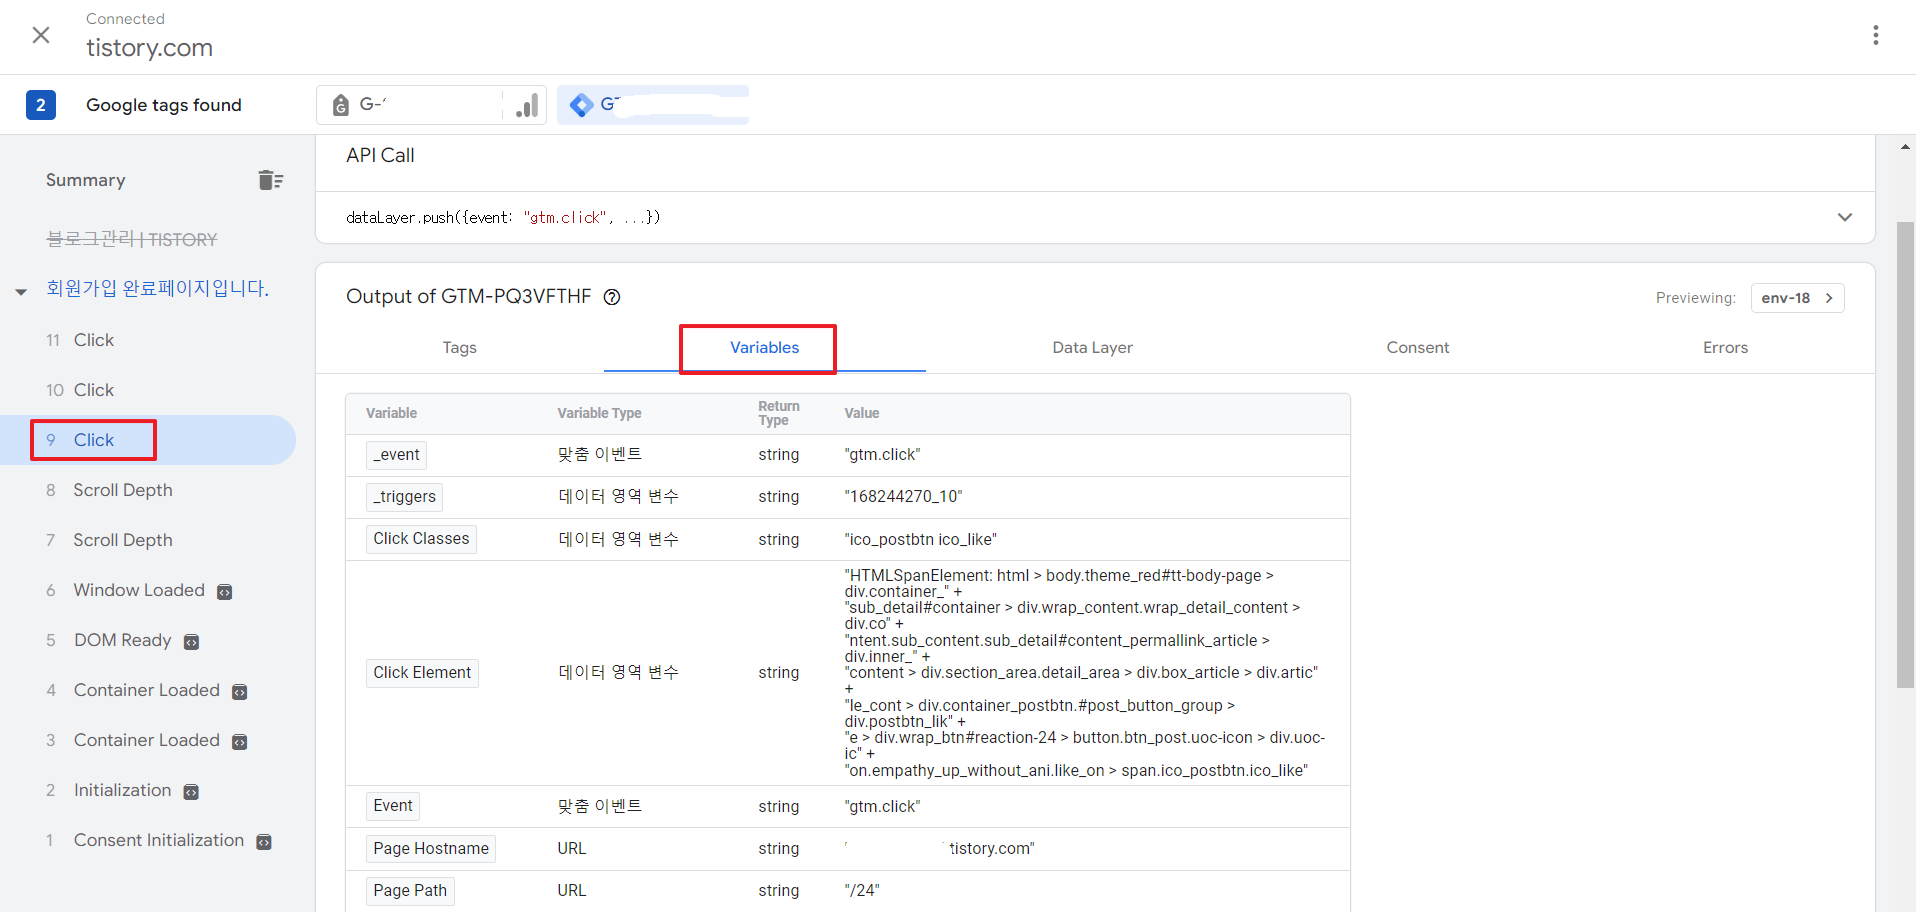Click the Event variable chip

(393, 806)
